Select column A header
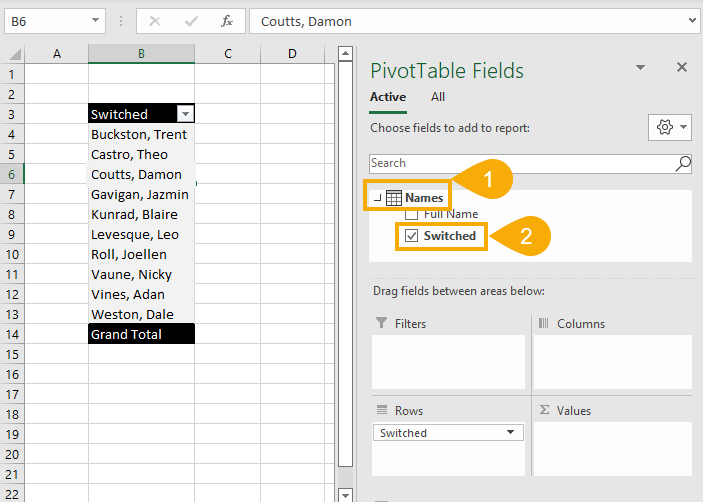The width and height of the screenshot is (703, 502). tap(56, 54)
